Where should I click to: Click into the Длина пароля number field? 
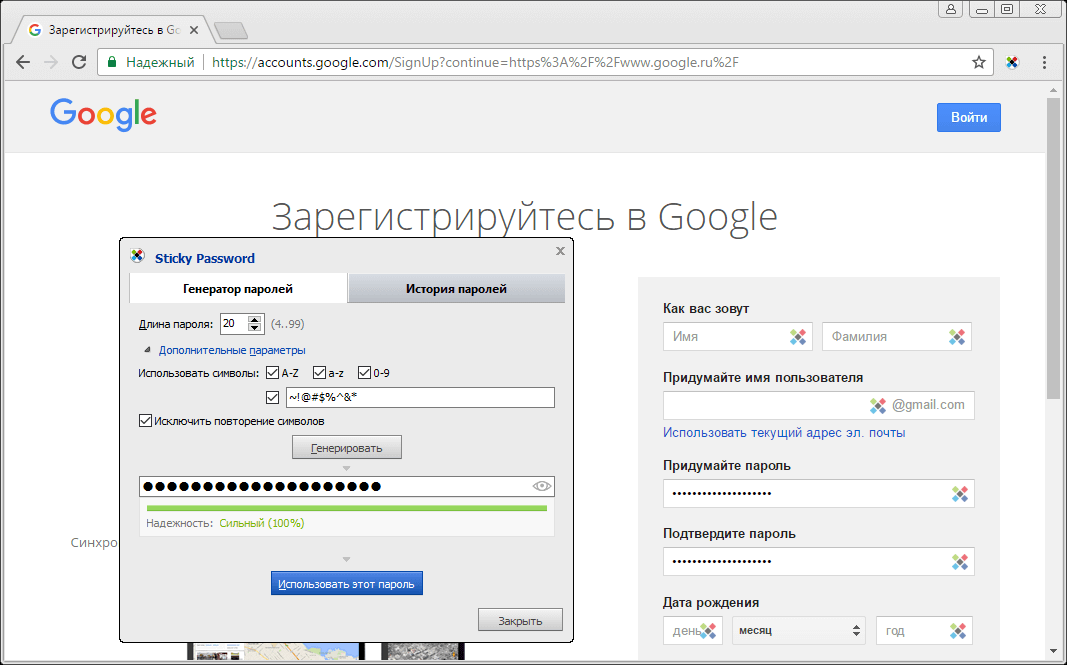234,324
